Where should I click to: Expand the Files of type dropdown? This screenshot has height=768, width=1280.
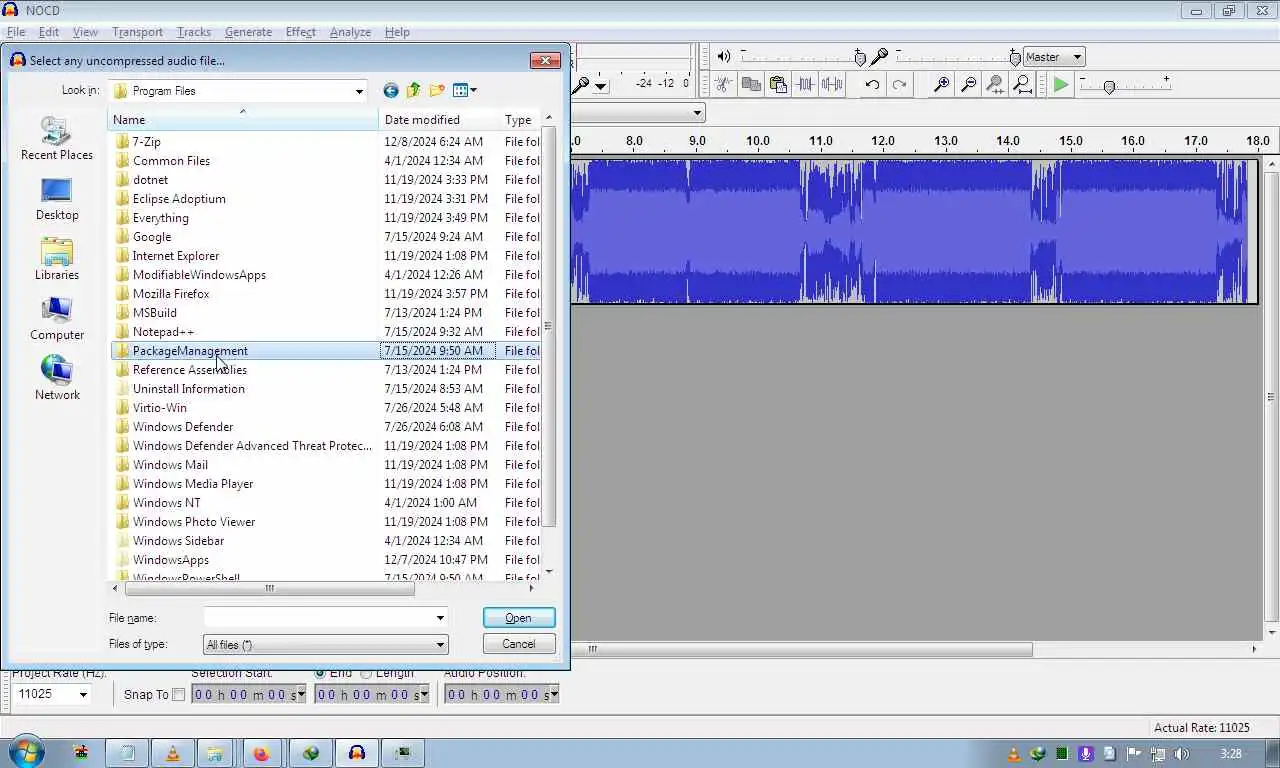(x=439, y=645)
